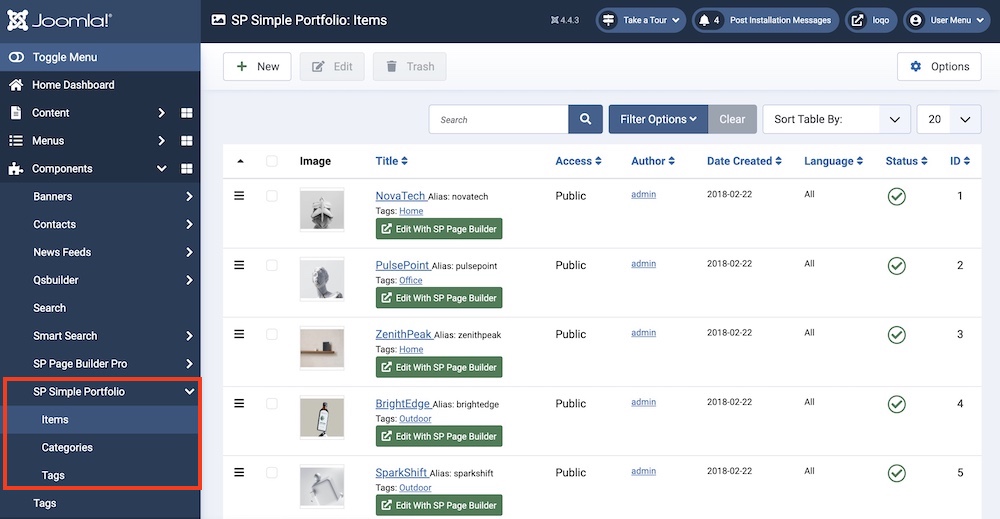This screenshot has height=519, width=1000.
Task: Click the Menus dashboard grid icon
Action: [x=187, y=141]
